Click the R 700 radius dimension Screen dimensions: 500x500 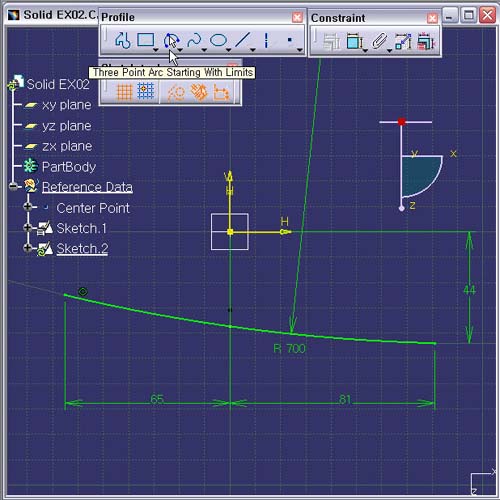(x=289, y=349)
